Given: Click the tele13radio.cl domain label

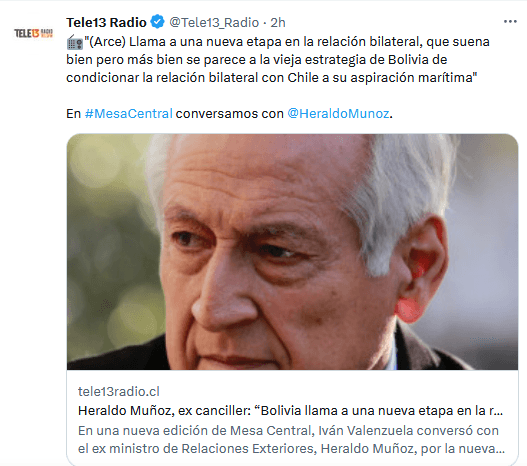Looking at the screenshot, I should [119, 391].
